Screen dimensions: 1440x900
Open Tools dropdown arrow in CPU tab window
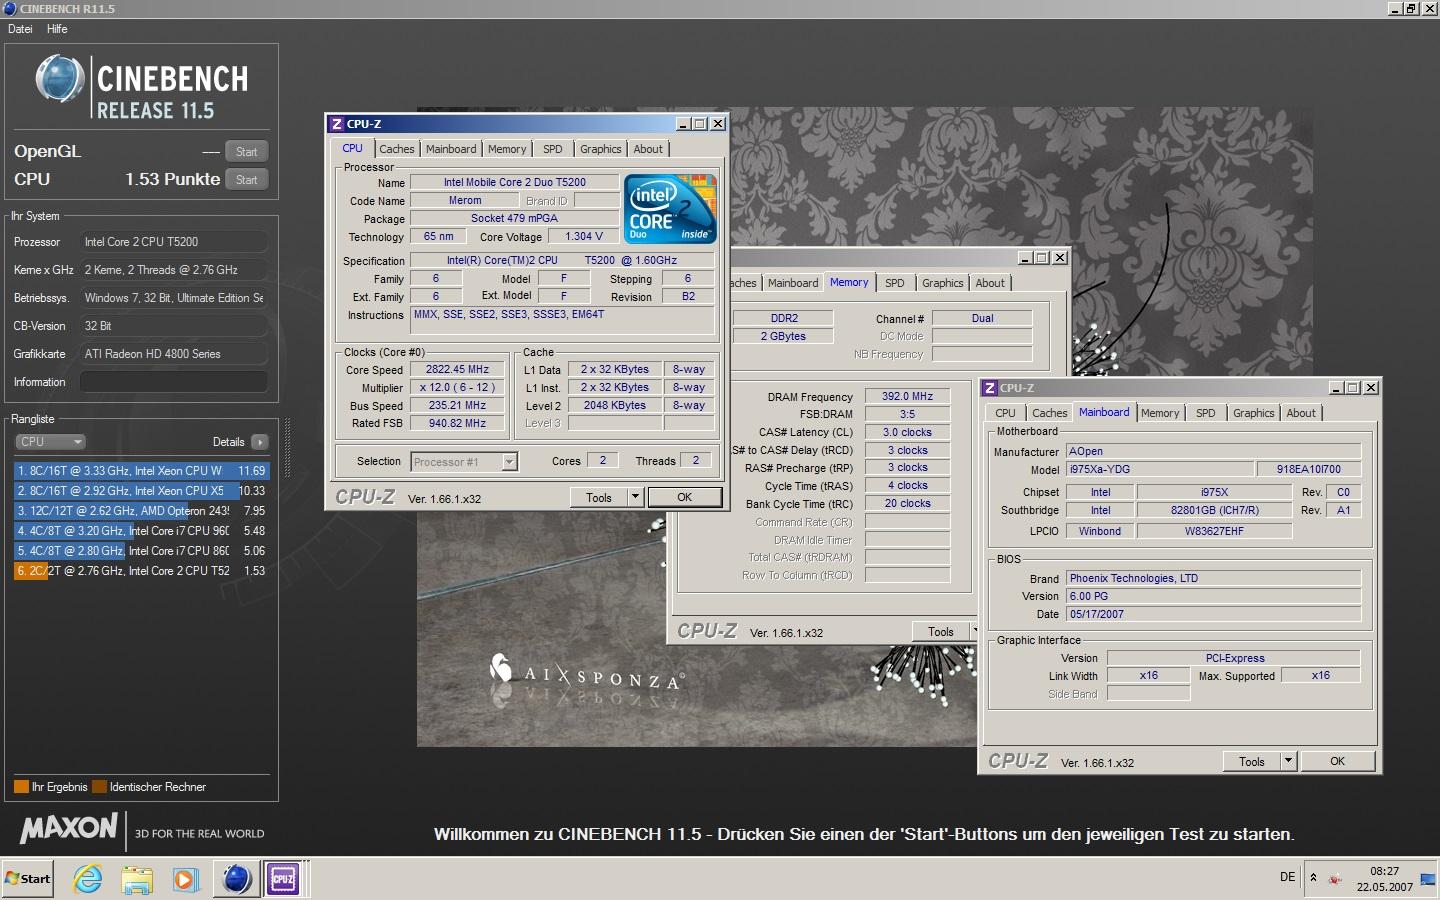[635, 497]
